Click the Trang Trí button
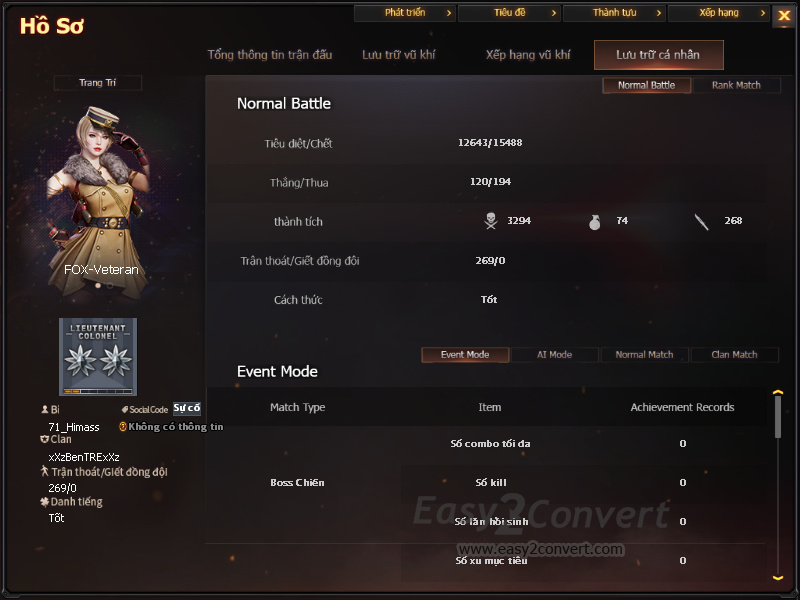 coord(97,83)
